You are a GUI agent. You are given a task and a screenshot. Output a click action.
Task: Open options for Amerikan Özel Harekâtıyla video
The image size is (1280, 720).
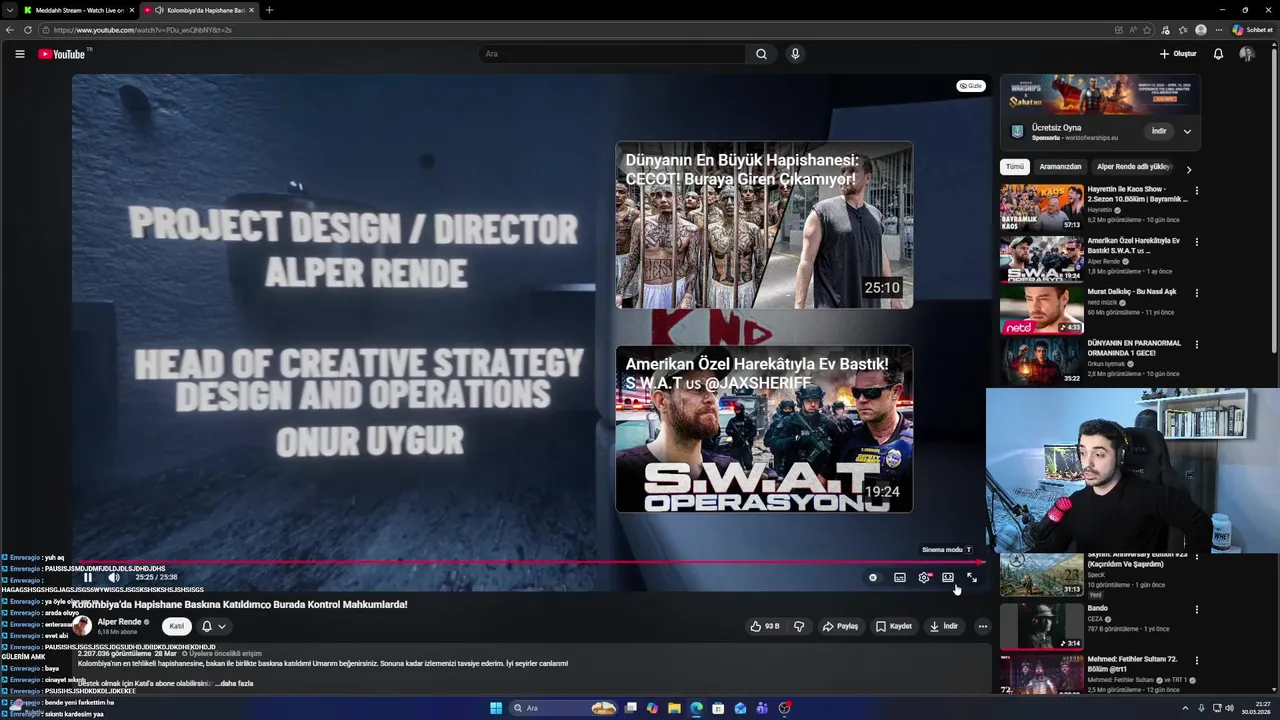[1196, 242]
